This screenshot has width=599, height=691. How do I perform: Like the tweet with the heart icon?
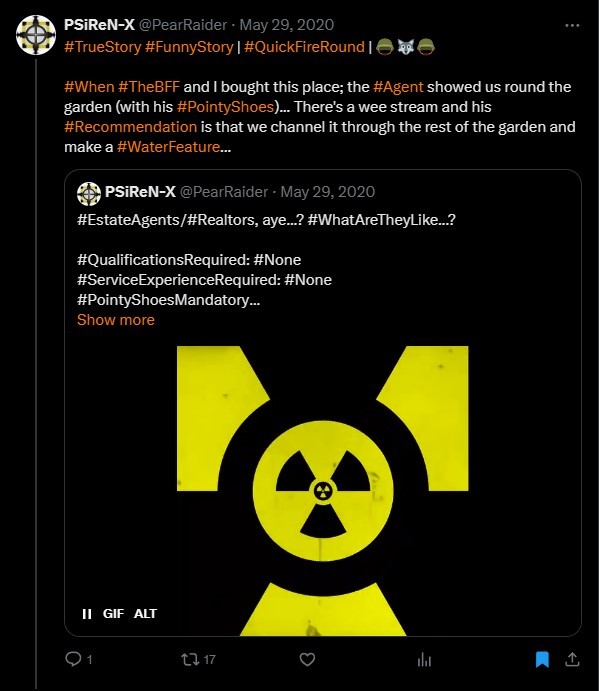coord(307,659)
